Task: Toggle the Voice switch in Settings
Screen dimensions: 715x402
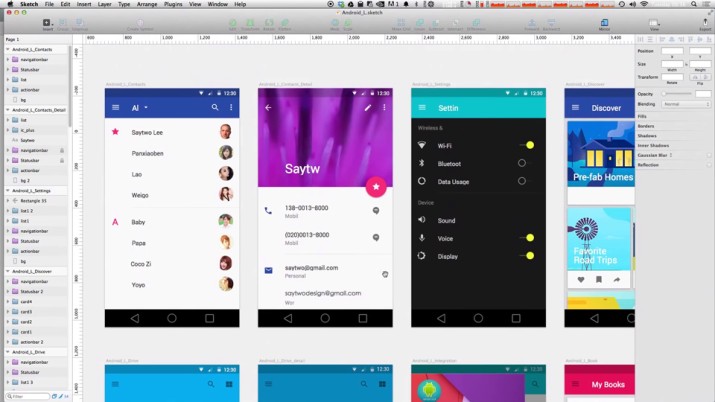Action: [527, 238]
